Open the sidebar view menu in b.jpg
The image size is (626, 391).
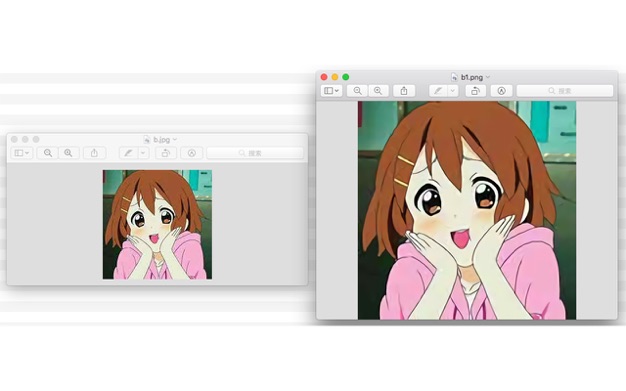pyautogui.click(x=22, y=153)
